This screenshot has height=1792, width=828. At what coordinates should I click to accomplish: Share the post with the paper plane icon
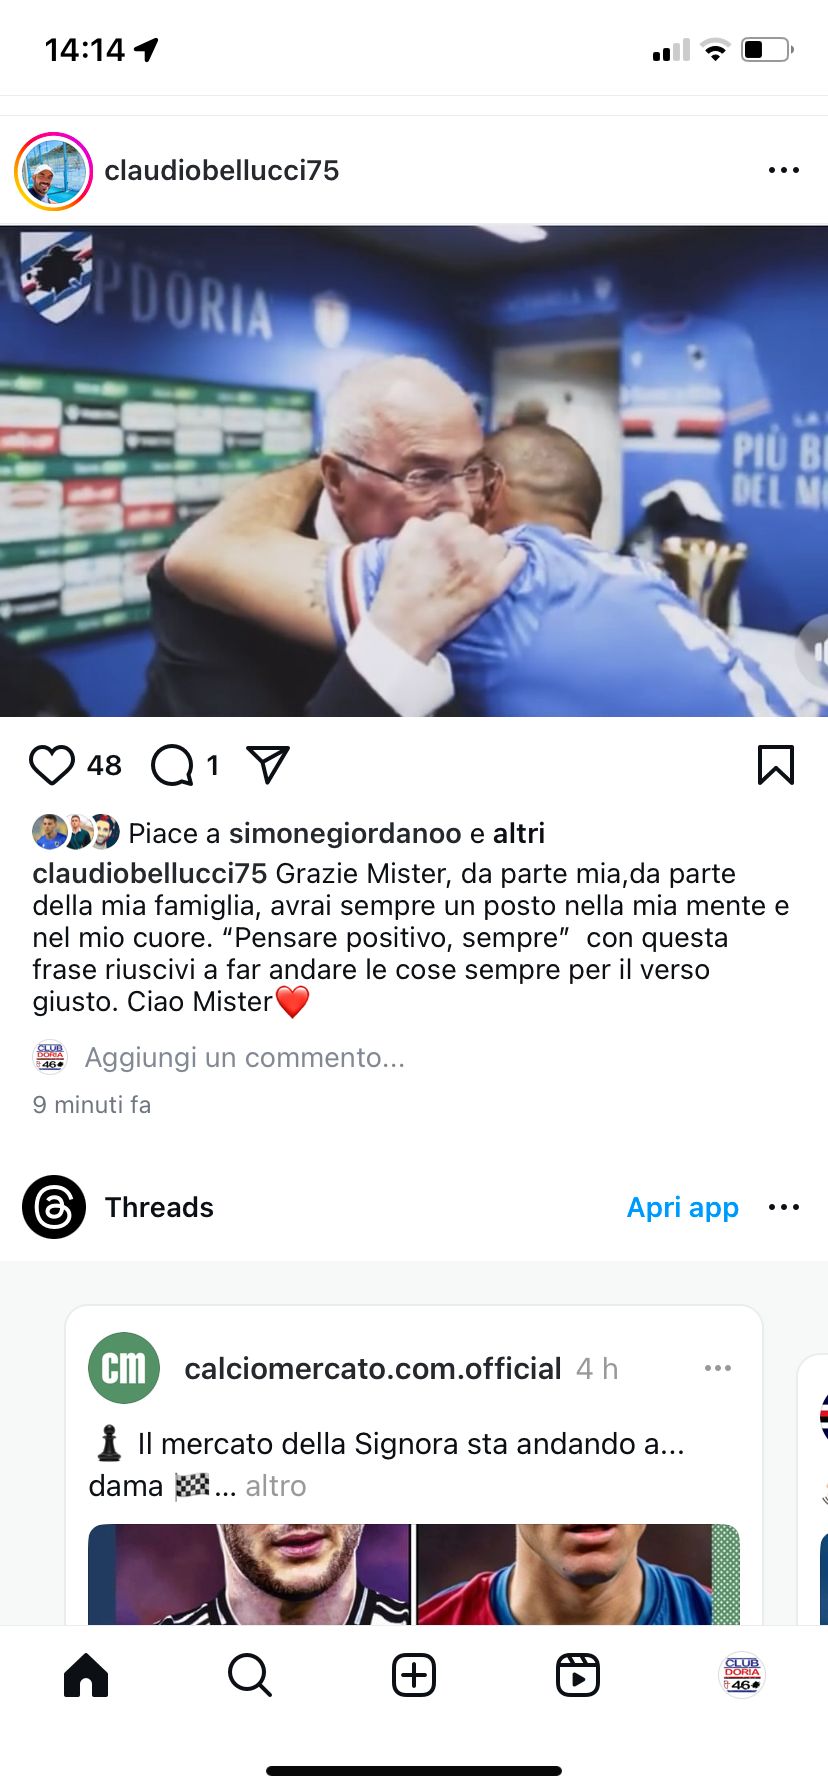(268, 765)
